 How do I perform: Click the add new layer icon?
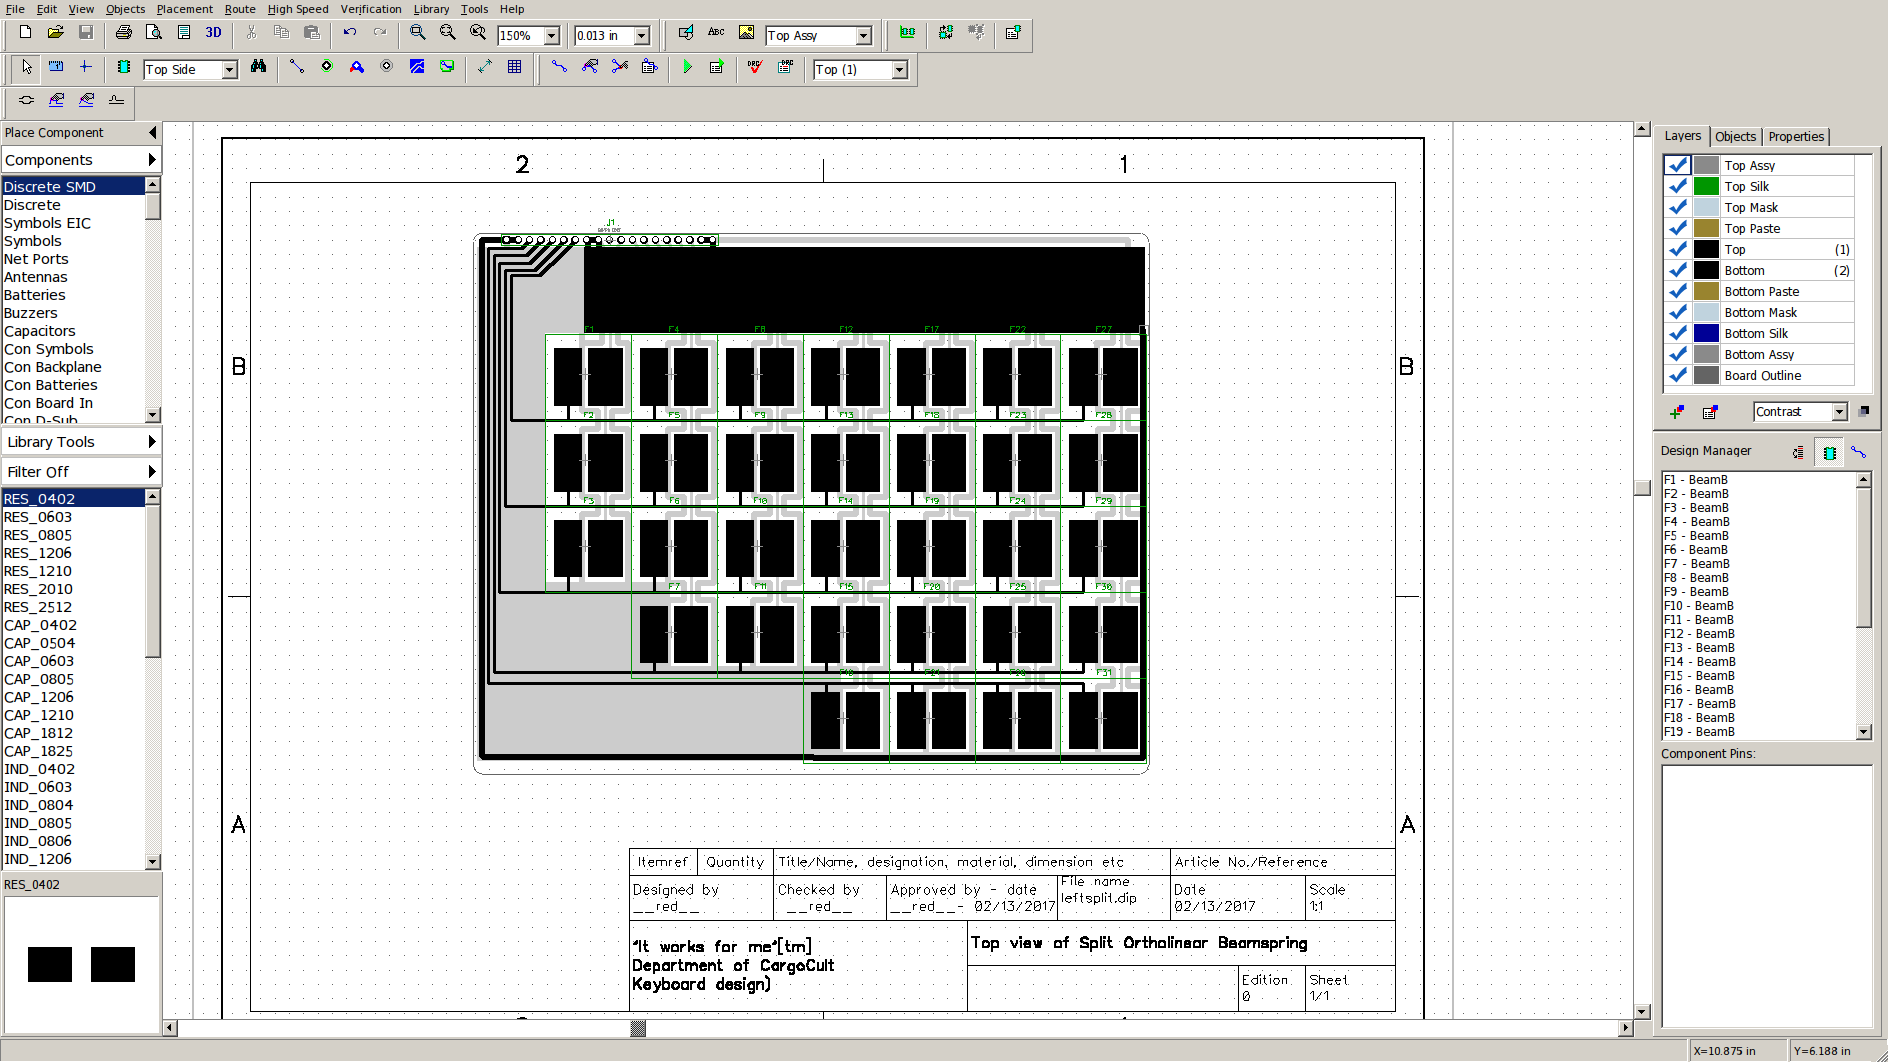click(1677, 412)
